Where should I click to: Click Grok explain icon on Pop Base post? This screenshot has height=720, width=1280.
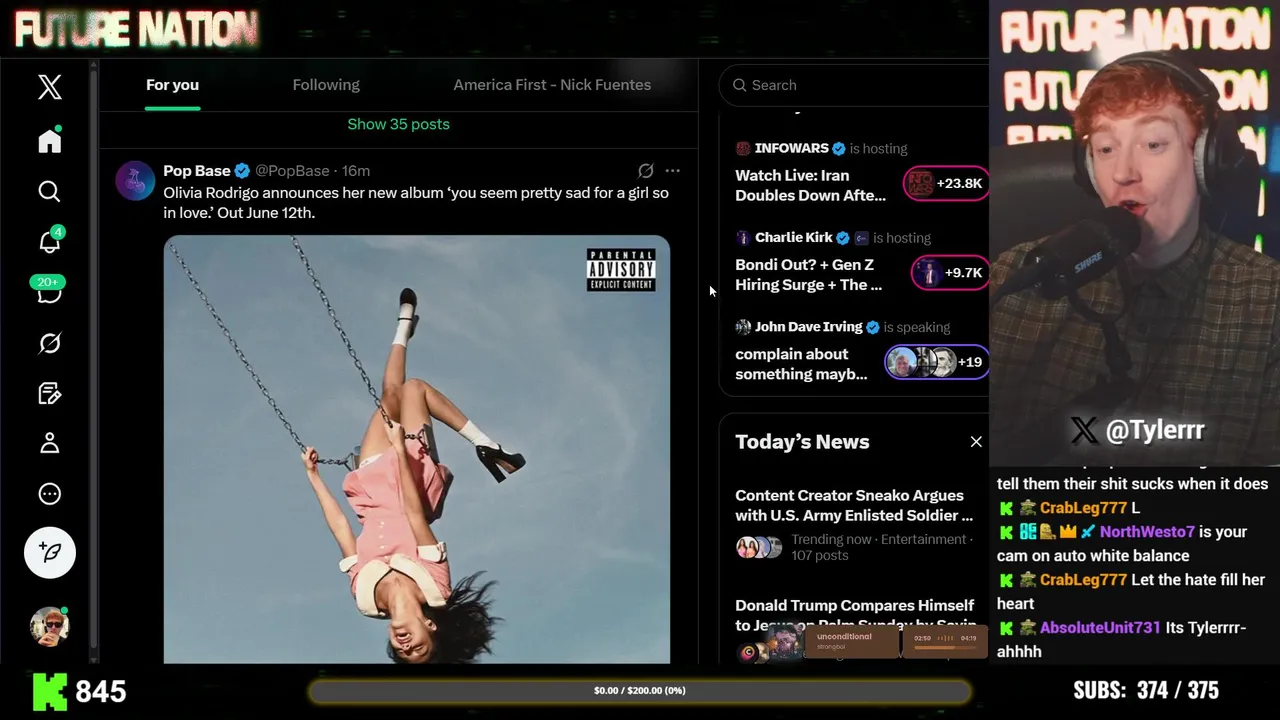point(646,171)
